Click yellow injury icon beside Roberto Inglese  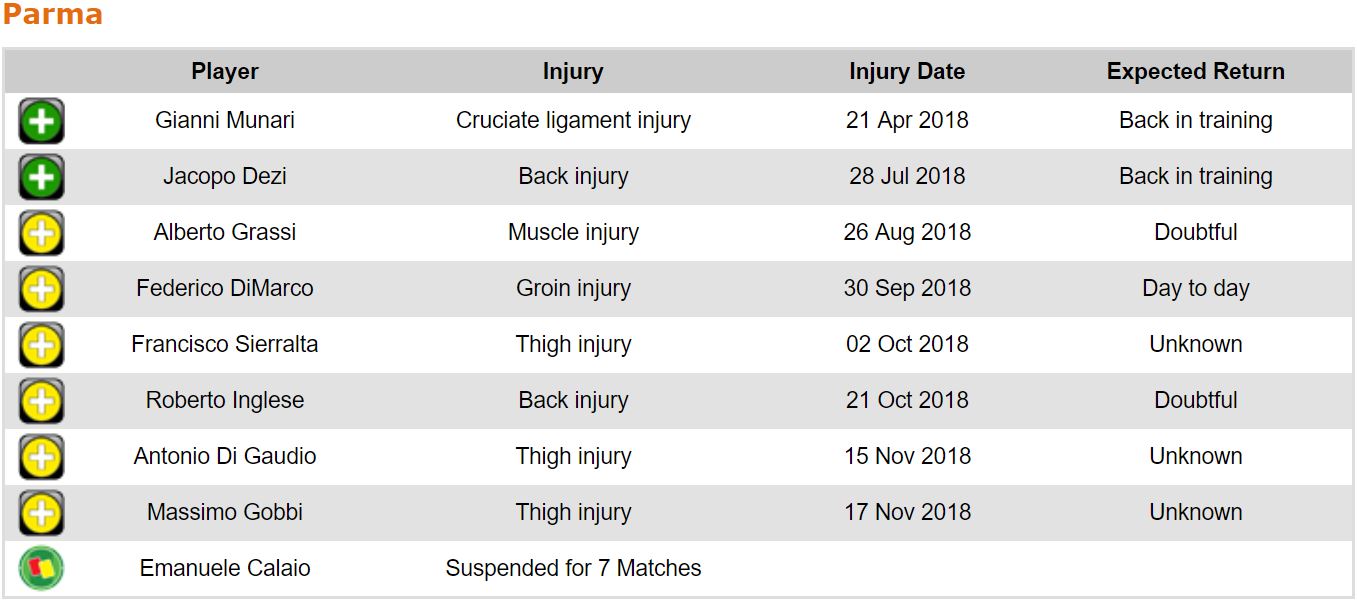pos(41,402)
